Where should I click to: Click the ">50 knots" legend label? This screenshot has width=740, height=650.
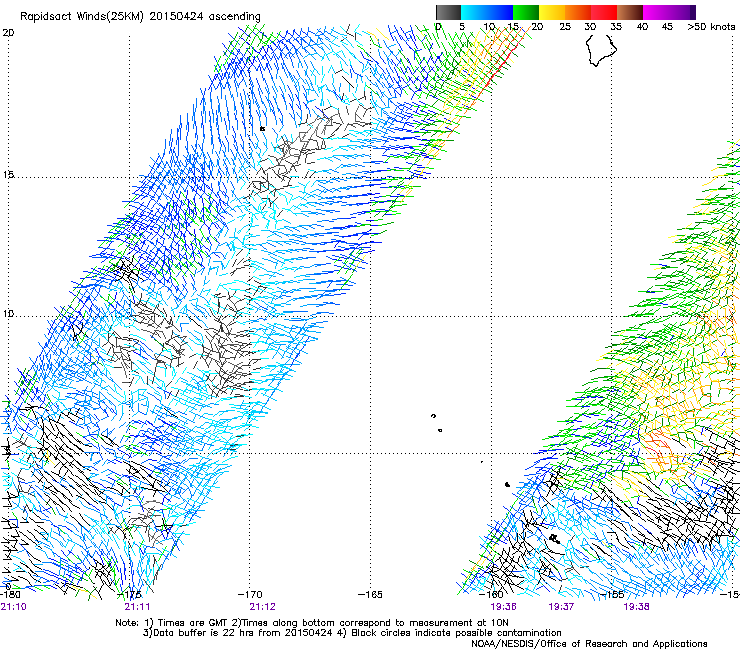tap(711, 27)
